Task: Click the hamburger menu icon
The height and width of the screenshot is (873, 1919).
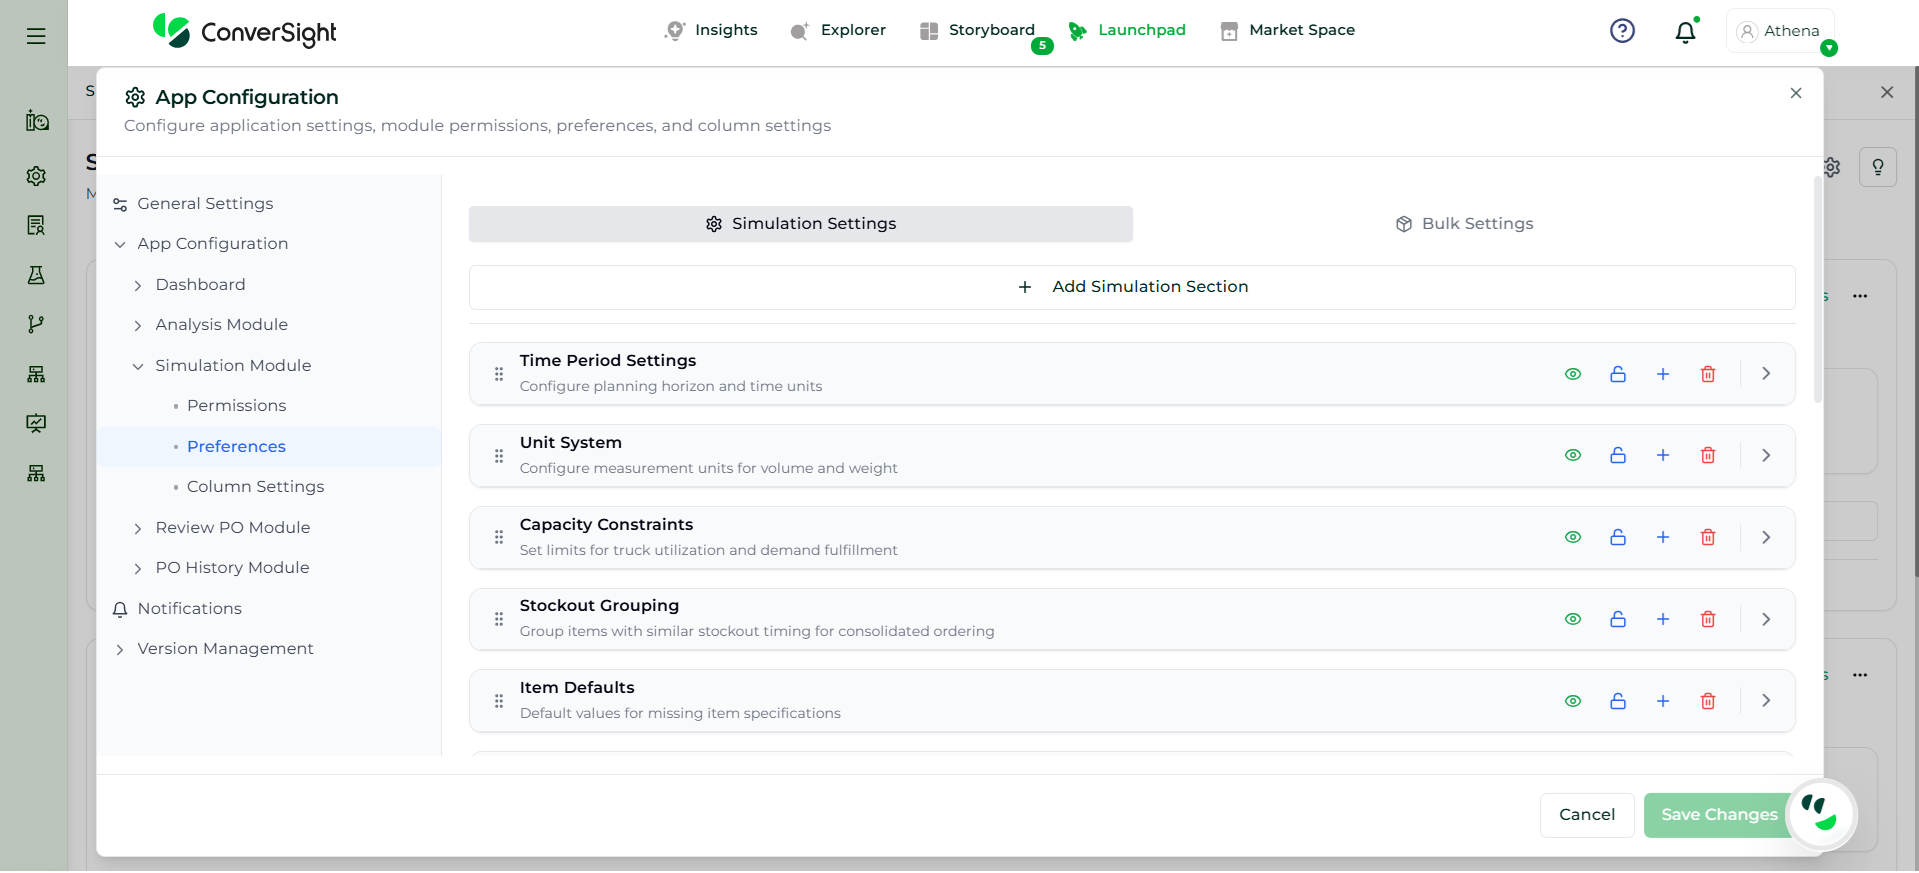Action: point(36,36)
